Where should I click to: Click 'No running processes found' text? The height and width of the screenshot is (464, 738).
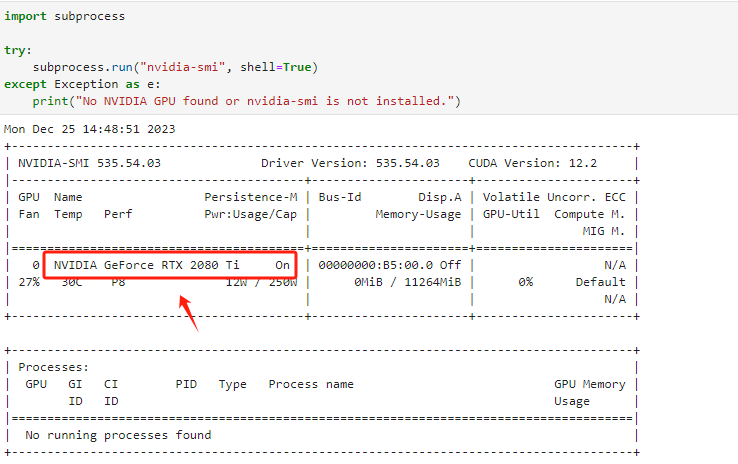118,435
